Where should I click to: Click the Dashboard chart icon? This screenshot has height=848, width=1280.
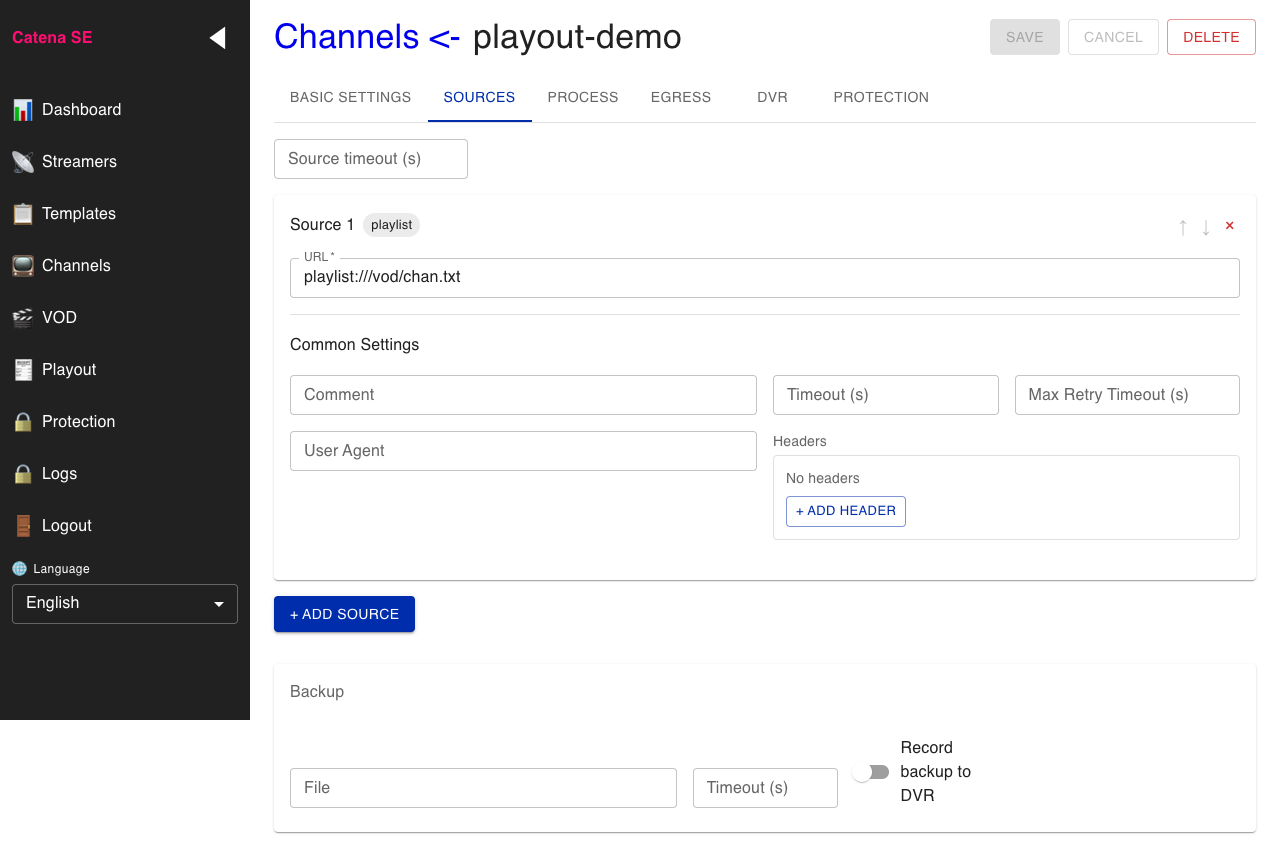click(22, 110)
